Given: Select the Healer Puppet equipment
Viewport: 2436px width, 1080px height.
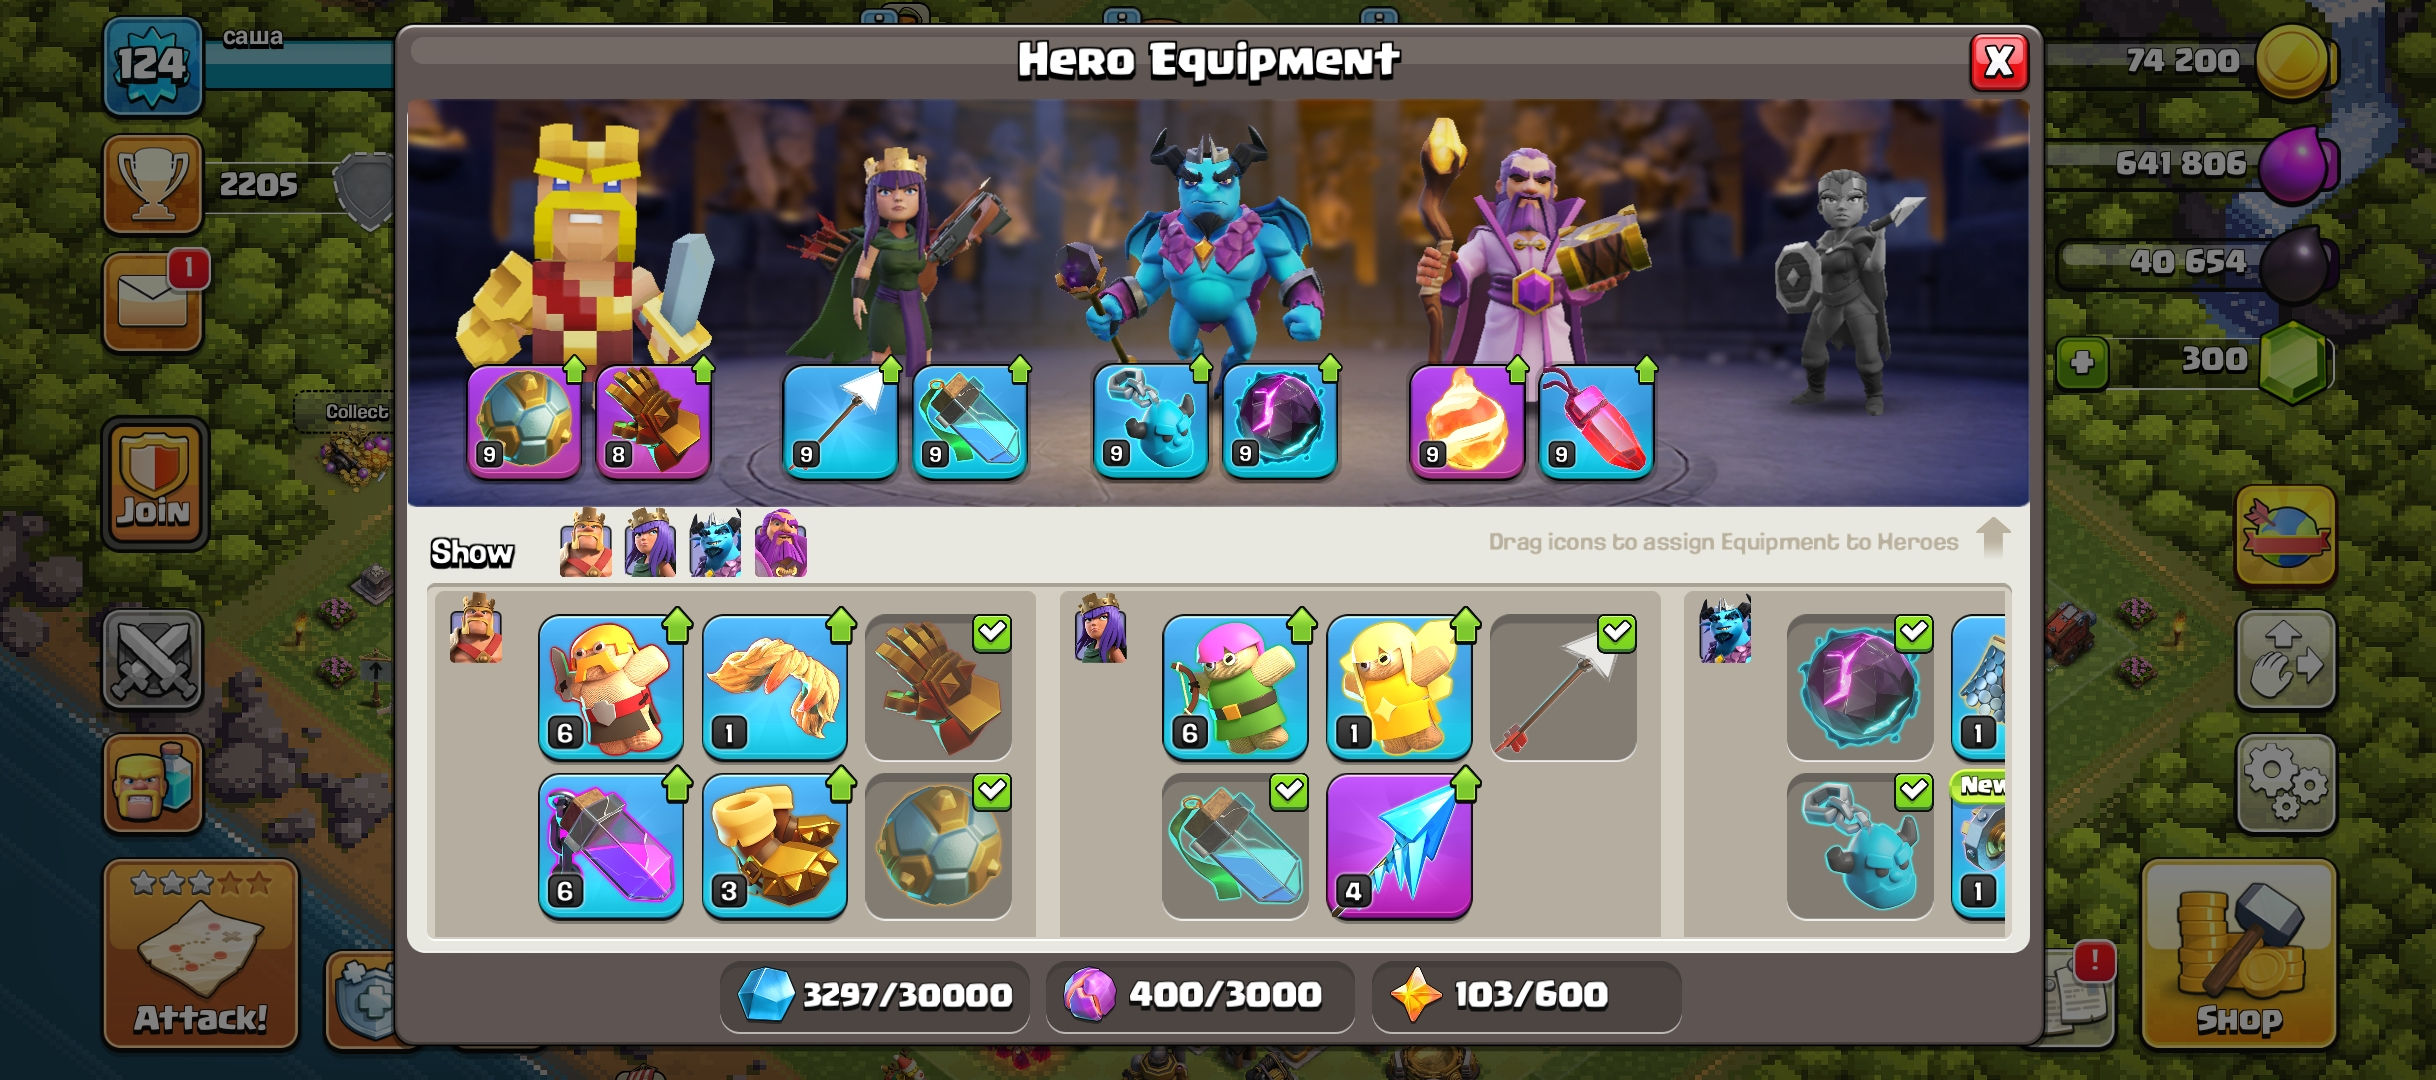Looking at the screenshot, I should click(1399, 688).
